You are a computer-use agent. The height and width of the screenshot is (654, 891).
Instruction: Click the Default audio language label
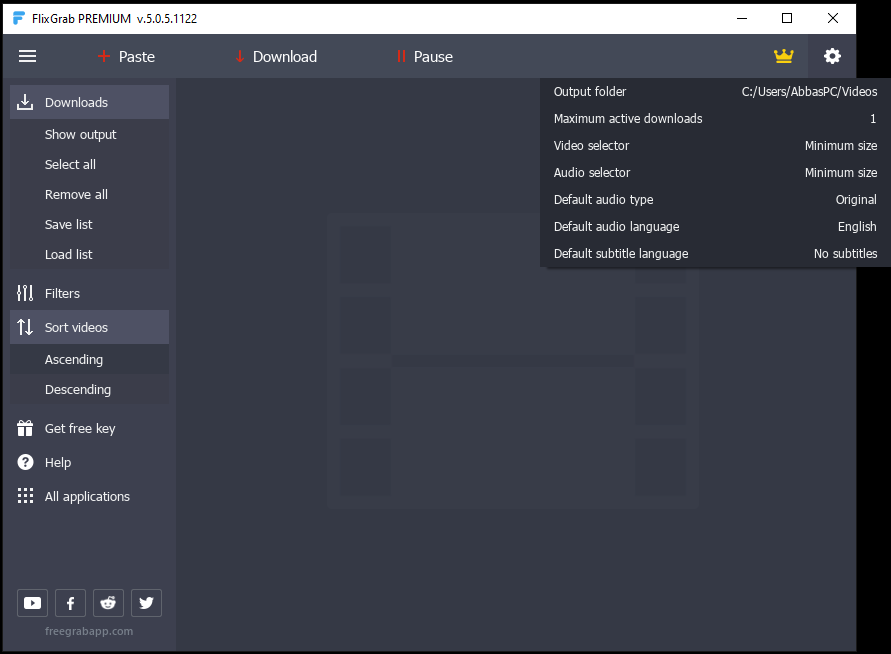tap(617, 227)
